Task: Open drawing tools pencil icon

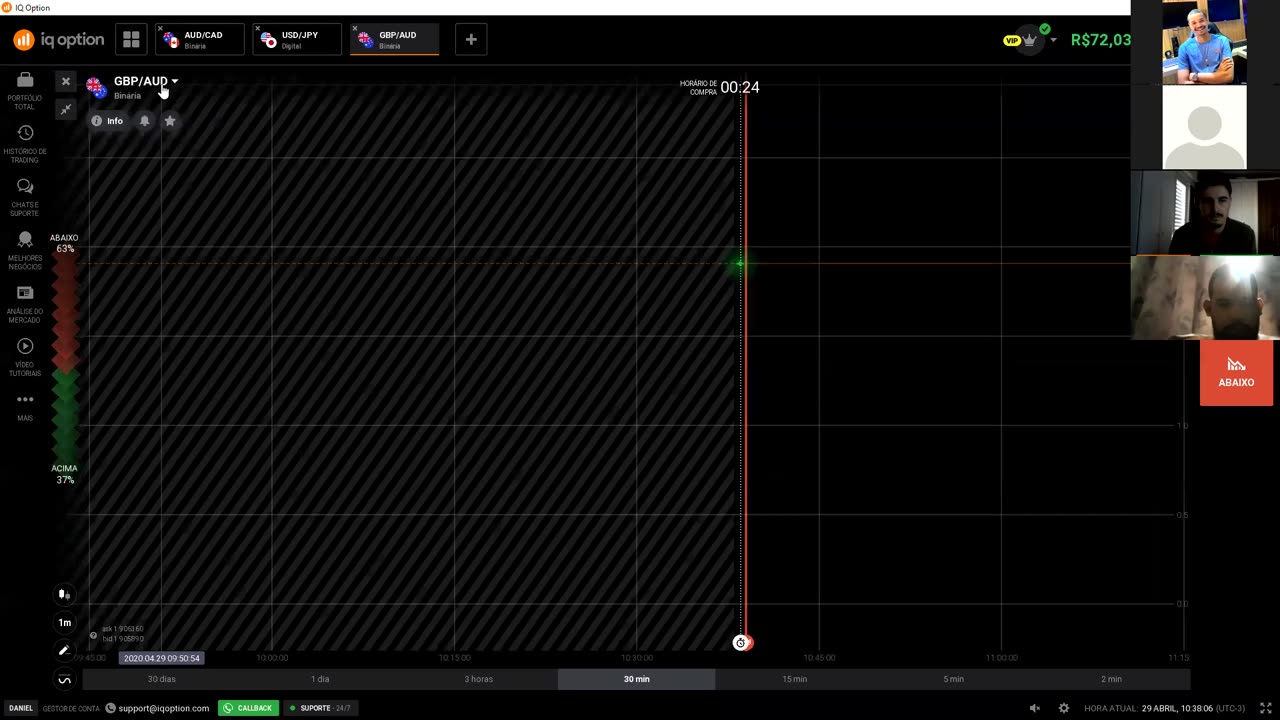Action: click(x=64, y=650)
